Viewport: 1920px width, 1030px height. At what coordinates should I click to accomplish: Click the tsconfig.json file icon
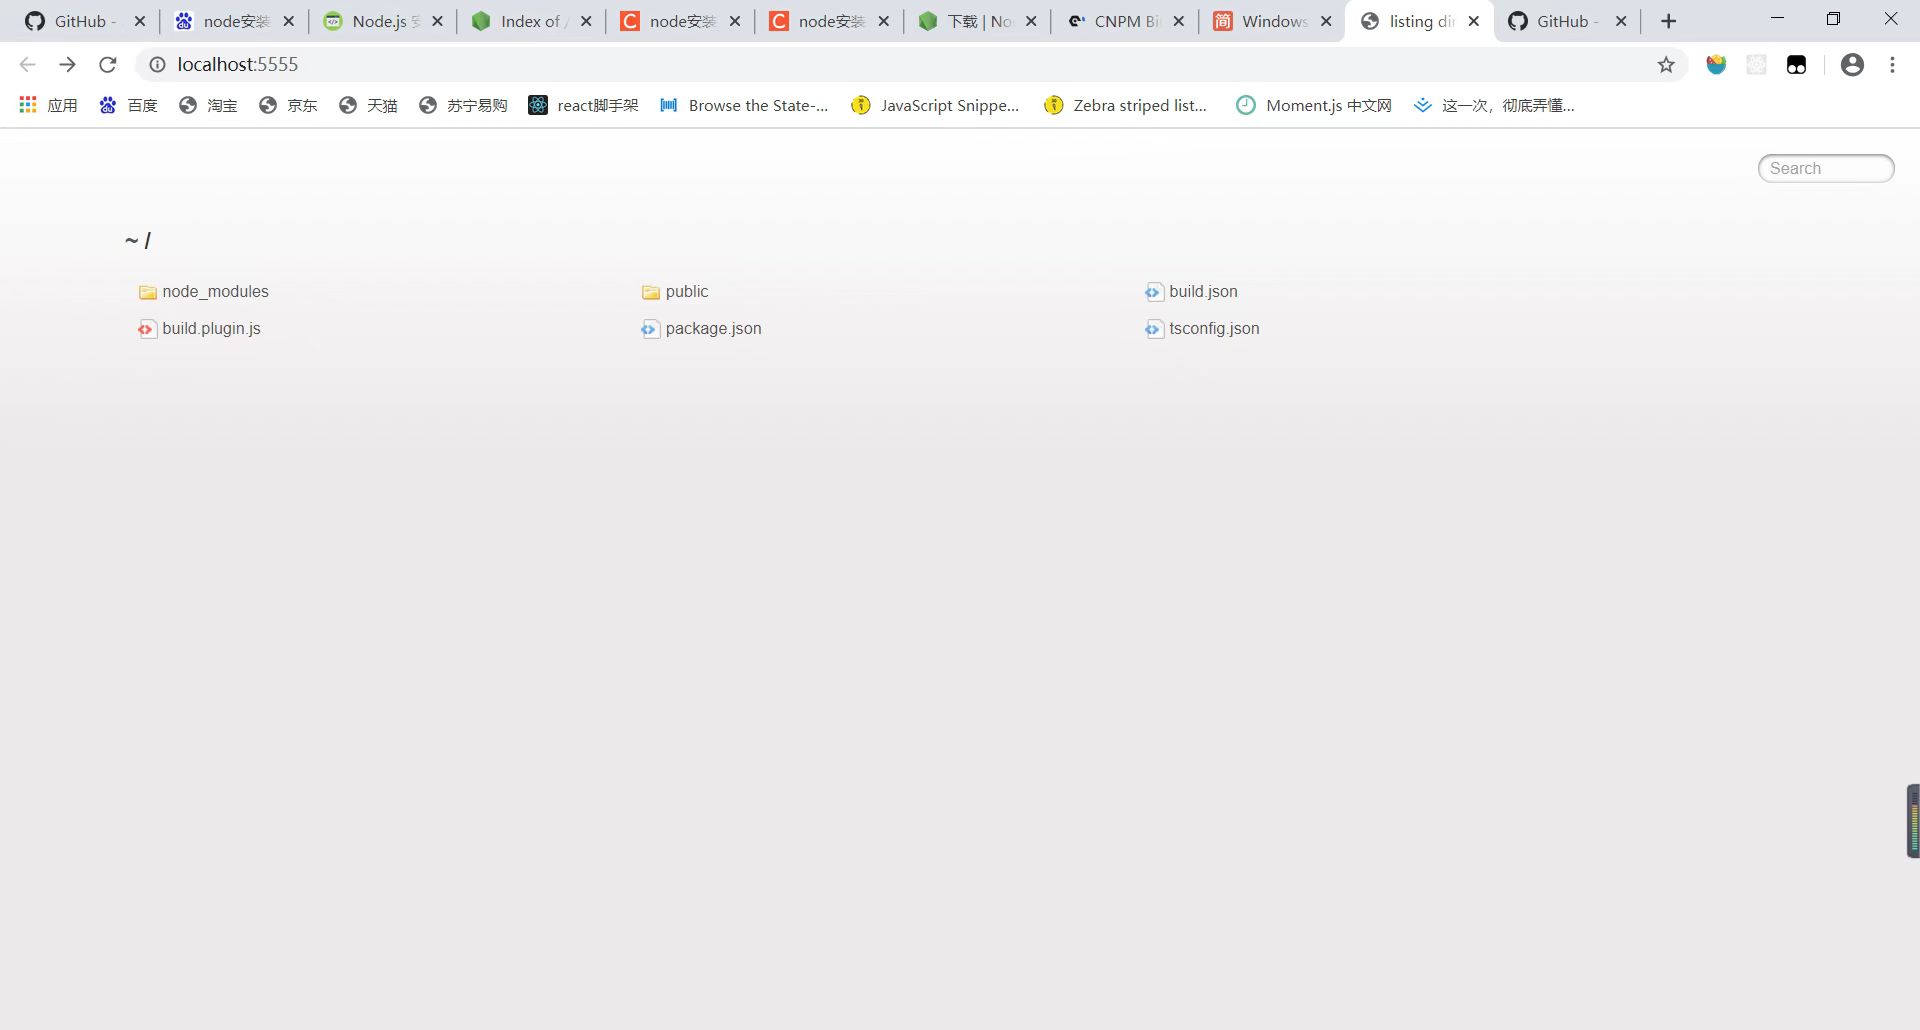coord(1154,329)
